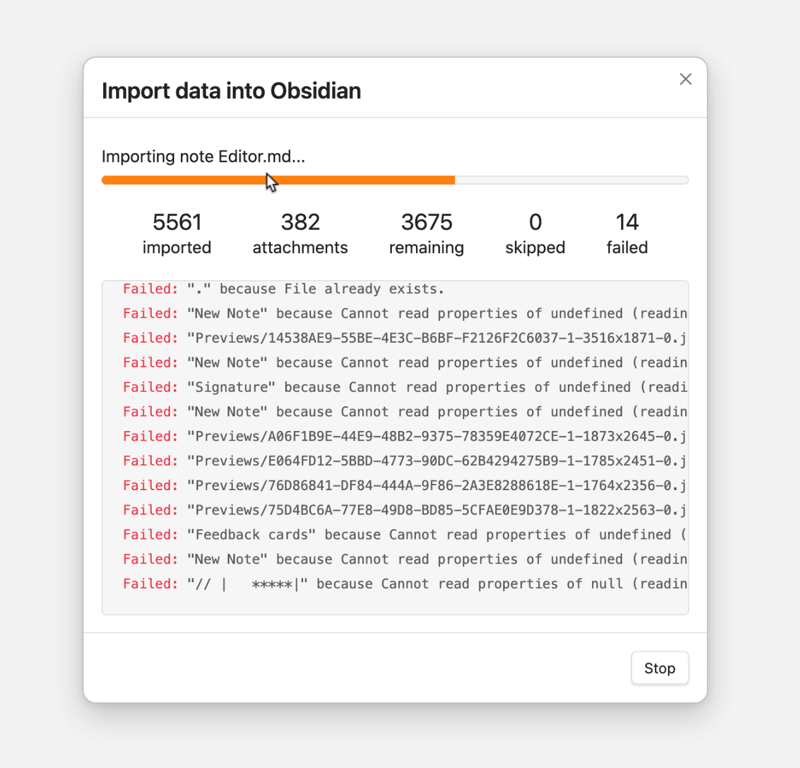Click the Previews/75D4BC6A failed log entry
This screenshot has width=800, height=768.
click(x=405, y=510)
